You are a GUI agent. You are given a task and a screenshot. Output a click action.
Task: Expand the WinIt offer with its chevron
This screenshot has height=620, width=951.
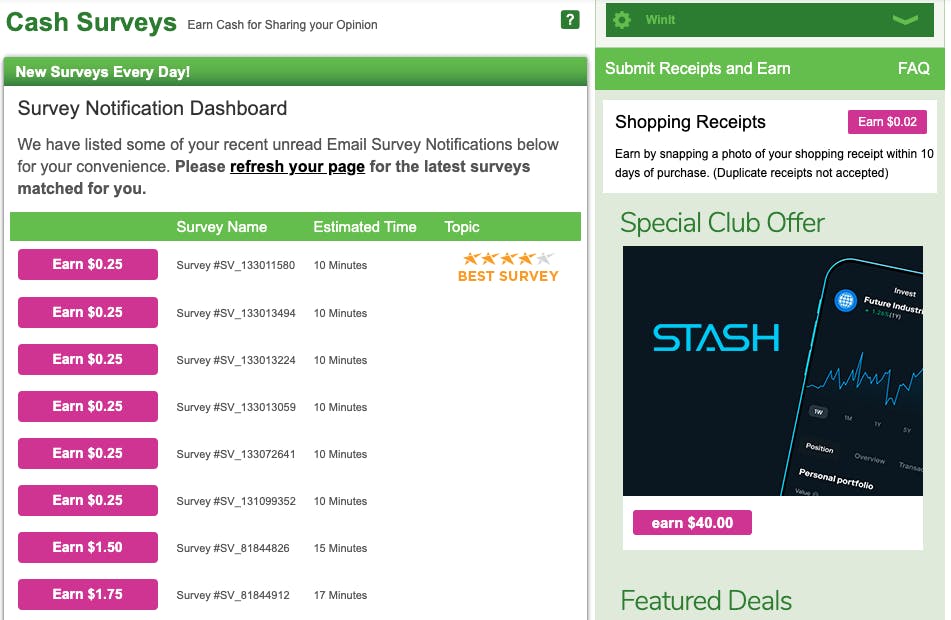(x=906, y=19)
